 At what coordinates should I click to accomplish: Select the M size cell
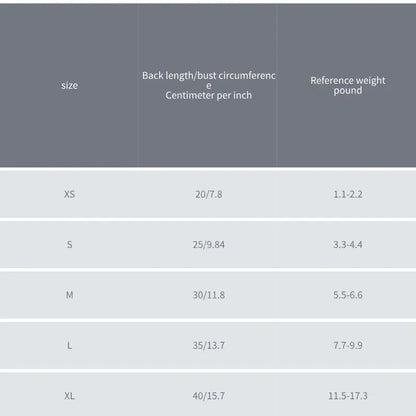click(69, 295)
